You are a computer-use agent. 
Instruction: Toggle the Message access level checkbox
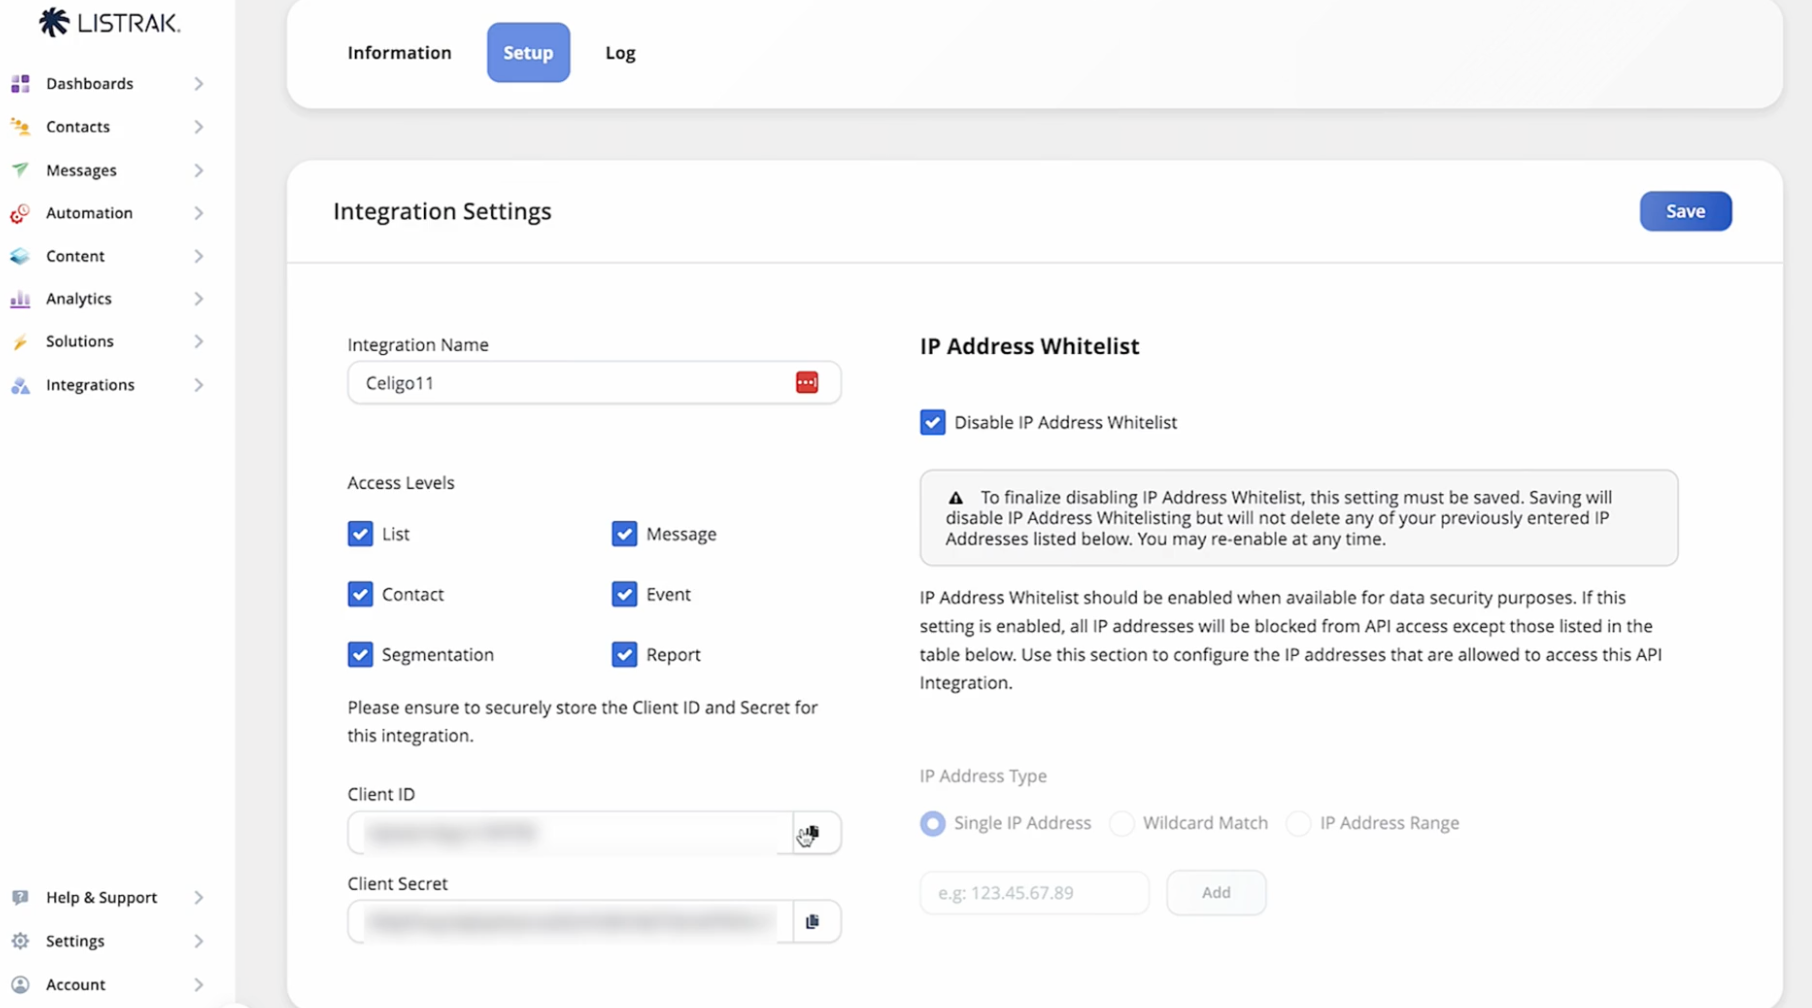(624, 534)
